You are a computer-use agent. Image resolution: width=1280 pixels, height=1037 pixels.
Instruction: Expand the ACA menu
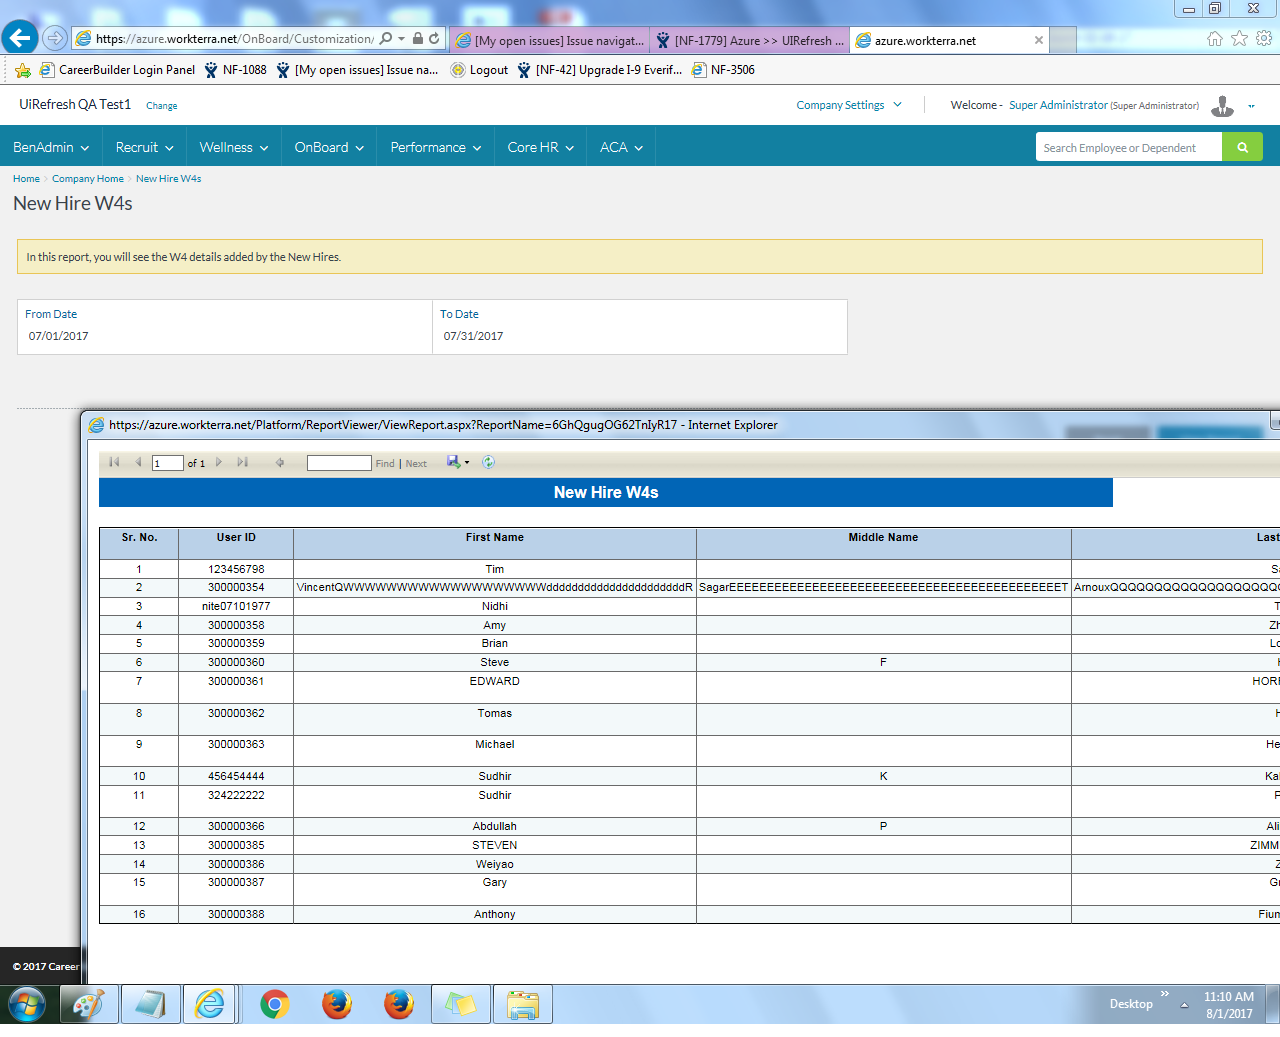pos(621,147)
